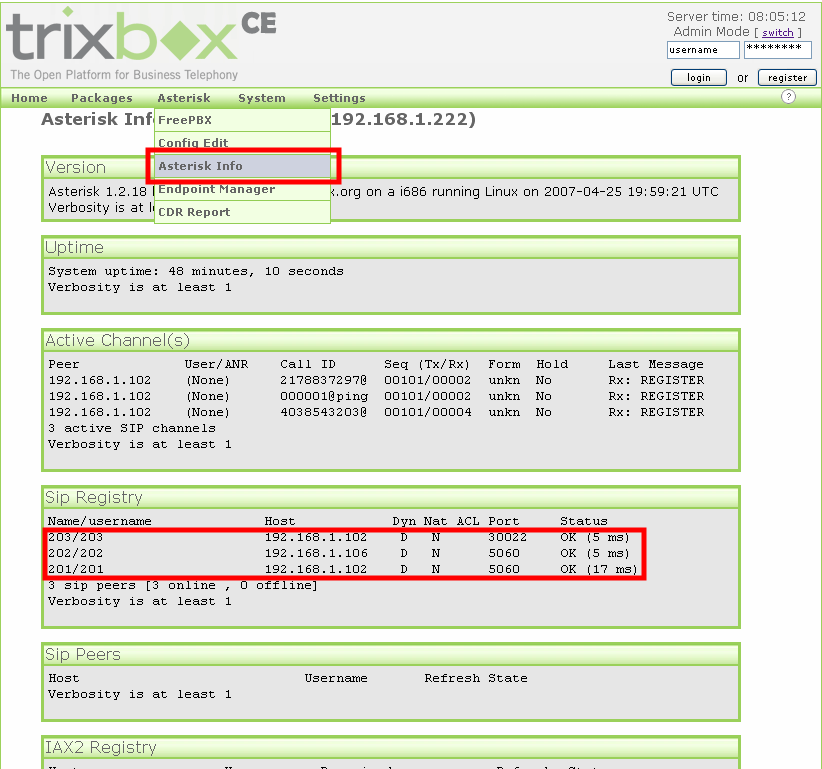
Task: Click the Sip Registry section header
Action: [x=391, y=497]
